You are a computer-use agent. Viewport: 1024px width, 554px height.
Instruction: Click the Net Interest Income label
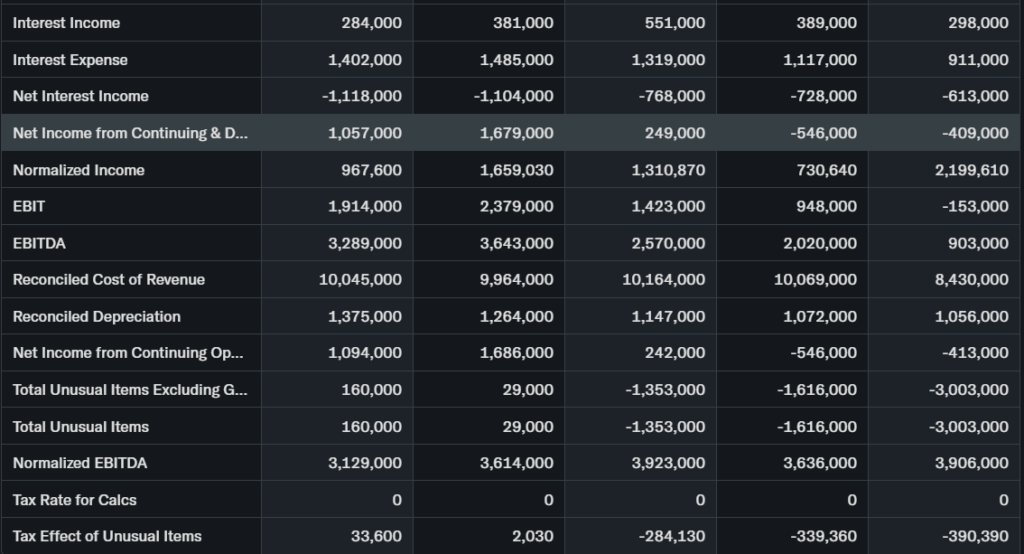(x=80, y=96)
